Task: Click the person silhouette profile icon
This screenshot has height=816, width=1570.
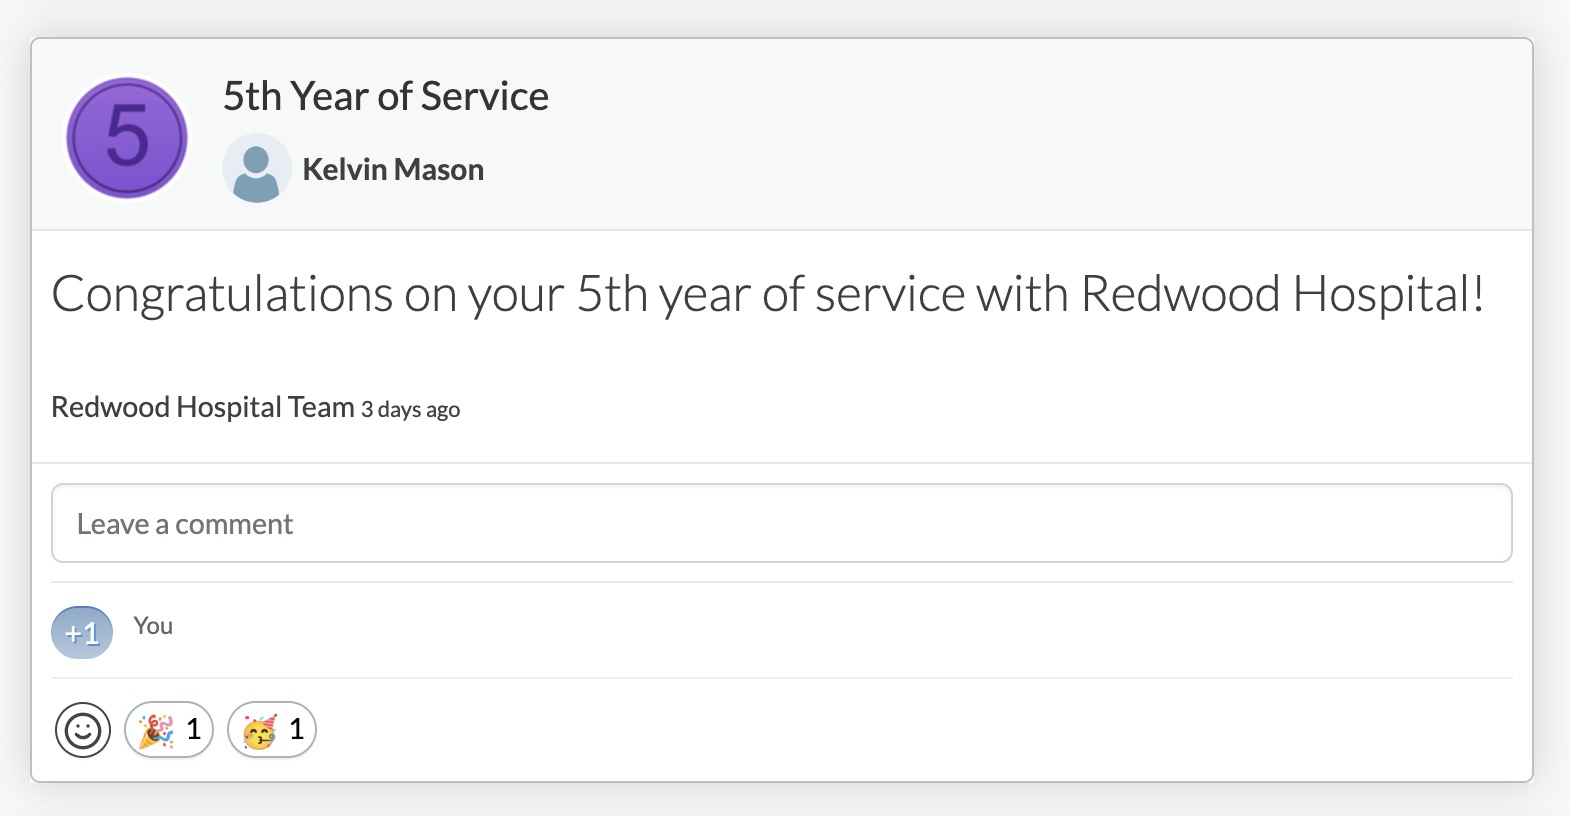Action: [x=257, y=168]
